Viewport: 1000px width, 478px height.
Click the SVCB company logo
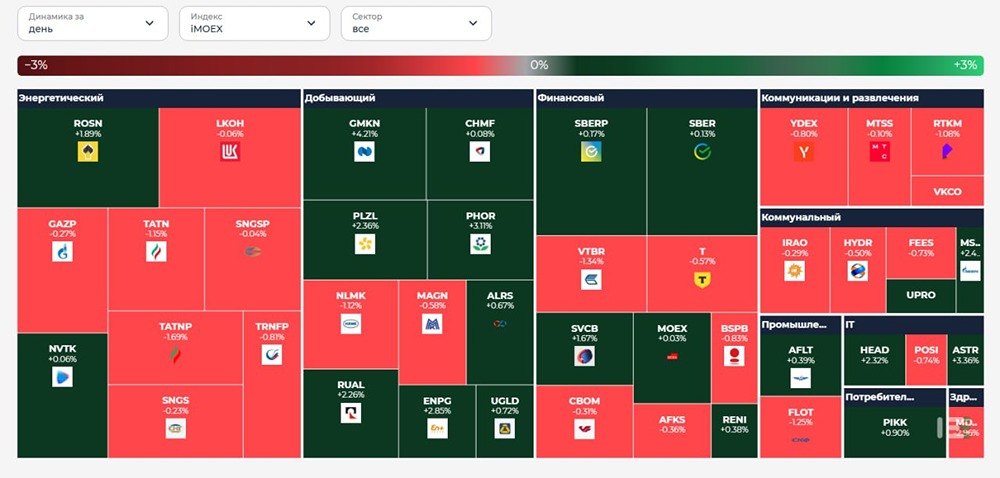(584, 356)
